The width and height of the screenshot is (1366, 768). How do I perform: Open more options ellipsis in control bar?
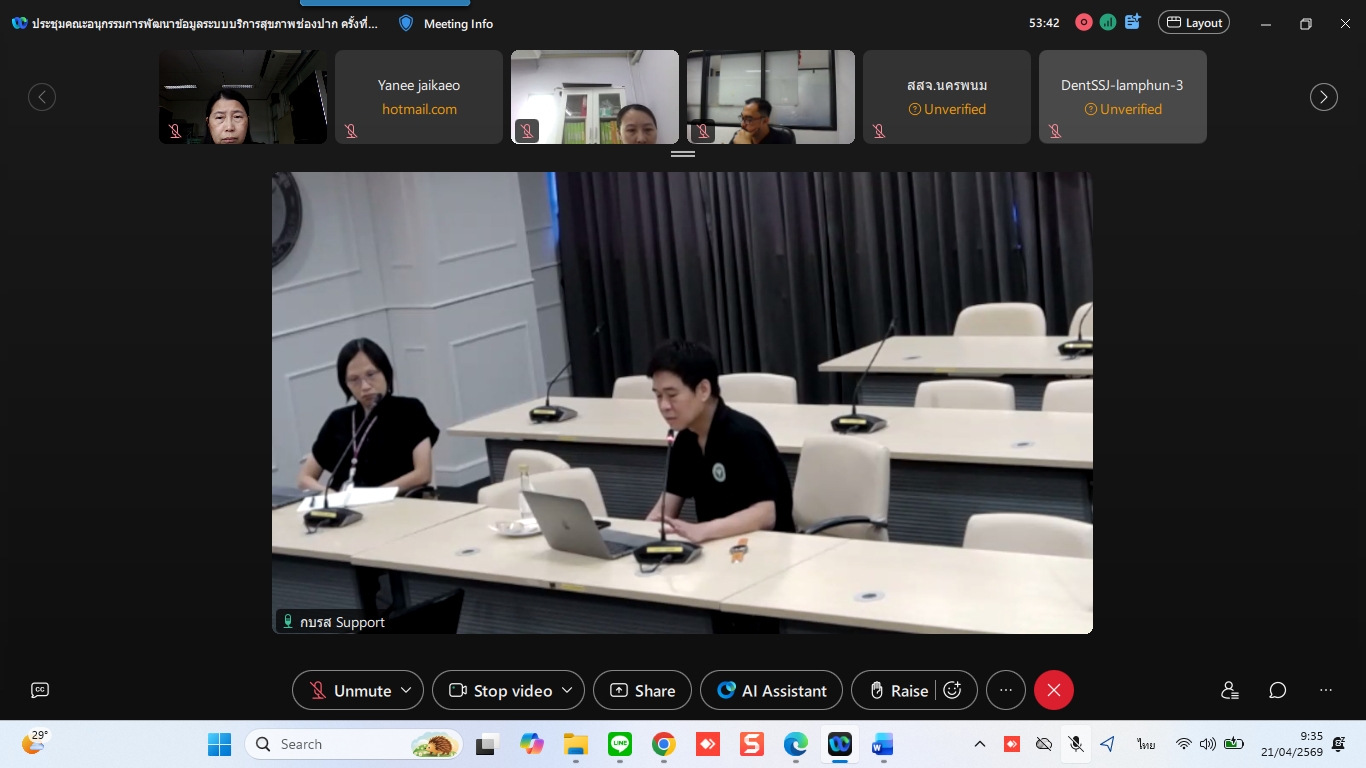click(1006, 690)
